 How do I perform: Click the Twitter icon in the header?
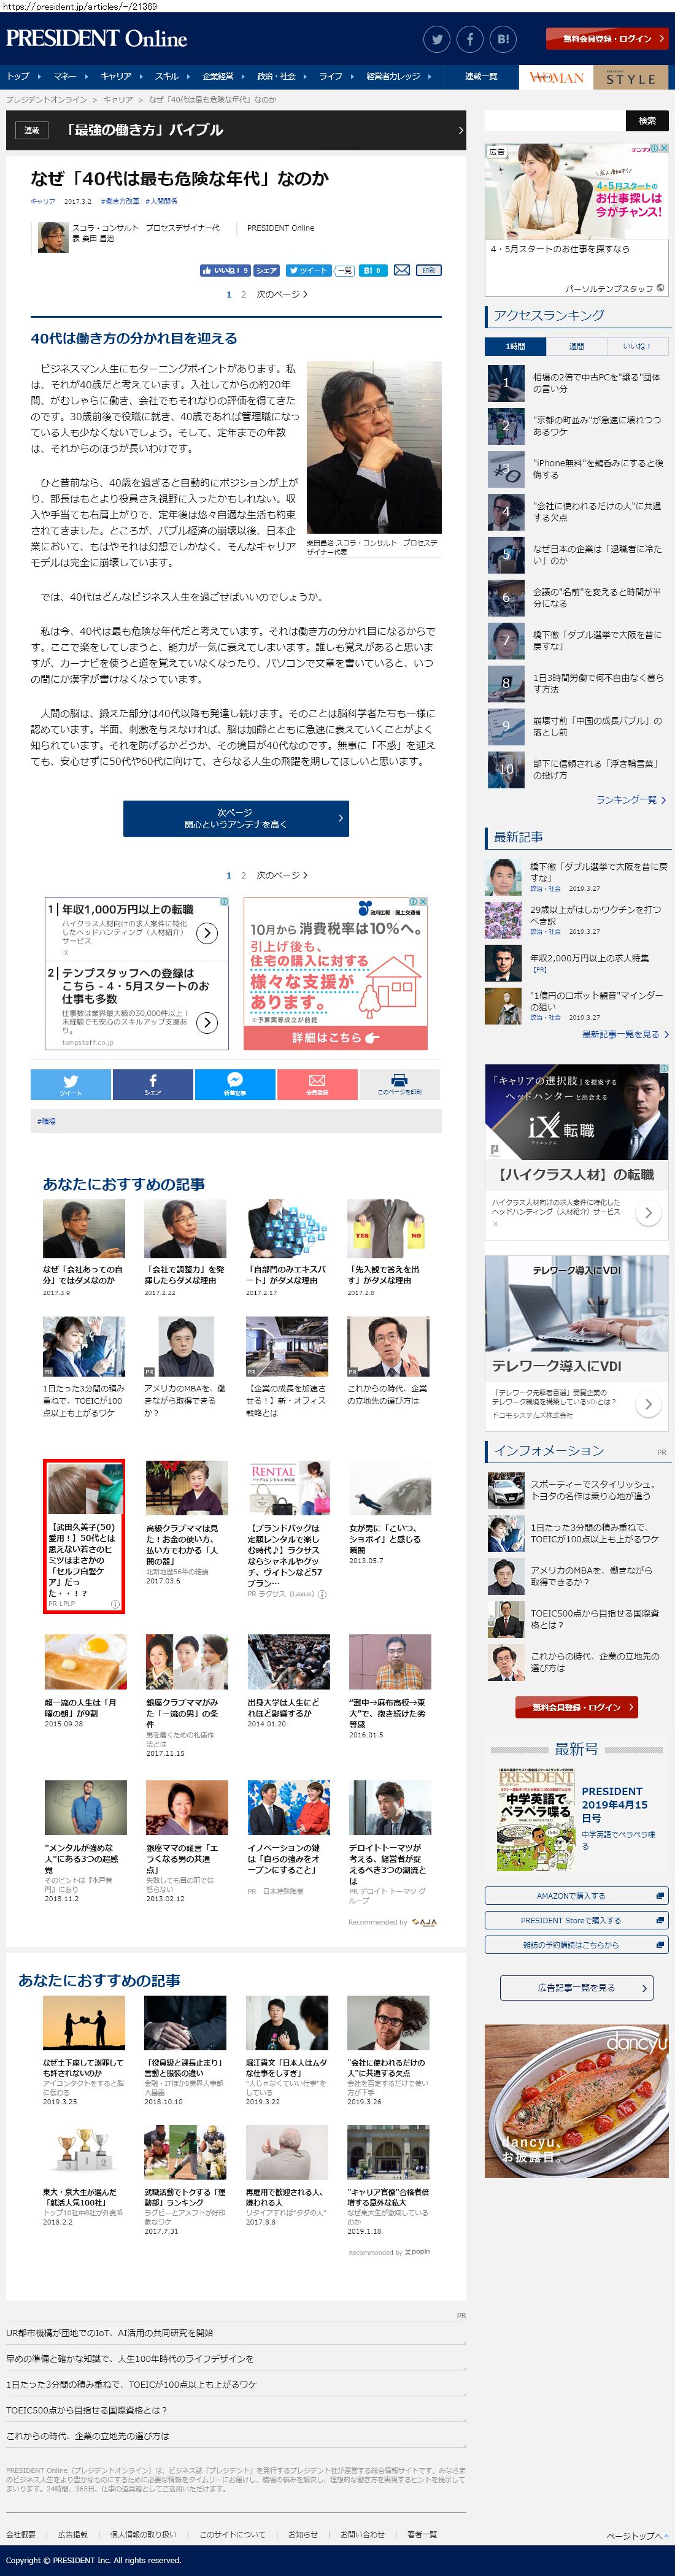click(x=437, y=39)
